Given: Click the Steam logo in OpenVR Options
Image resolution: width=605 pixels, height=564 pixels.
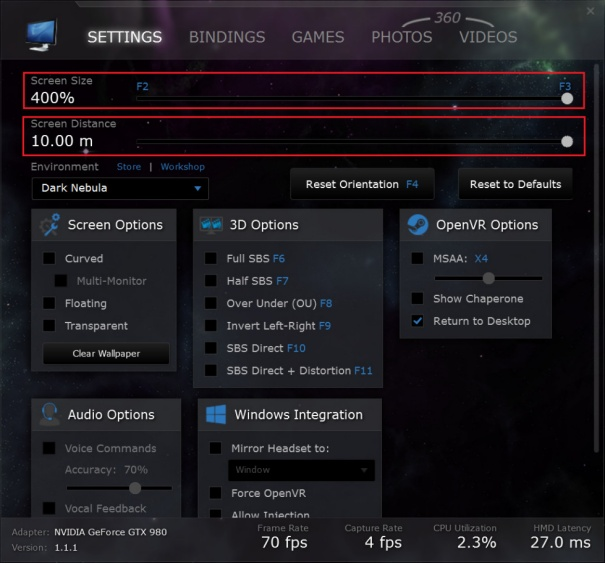Looking at the screenshot, I should point(418,225).
